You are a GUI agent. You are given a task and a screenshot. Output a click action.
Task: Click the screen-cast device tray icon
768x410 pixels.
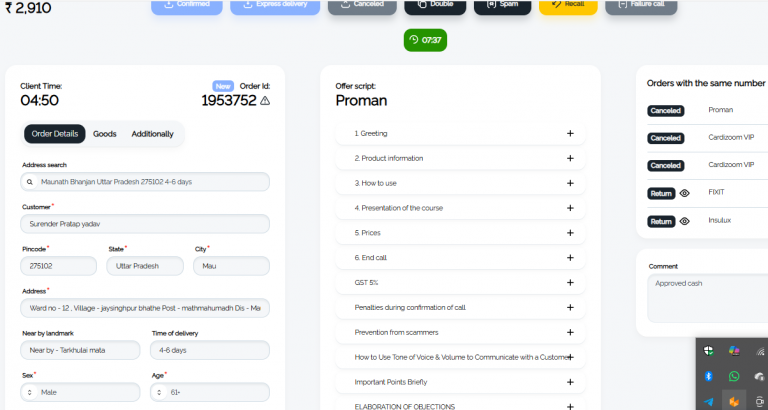pos(760,402)
